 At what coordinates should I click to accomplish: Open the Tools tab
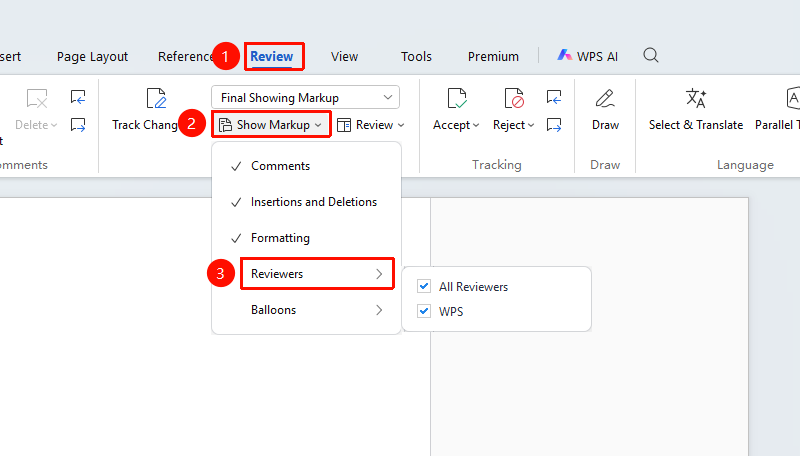[416, 56]
